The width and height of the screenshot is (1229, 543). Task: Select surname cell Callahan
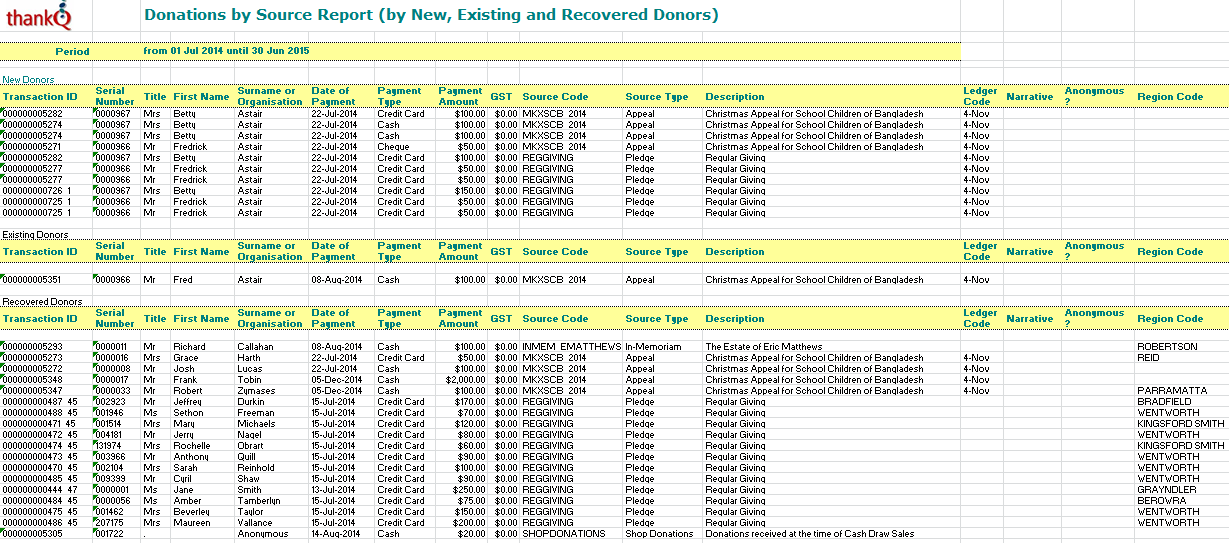pos(256,347)
